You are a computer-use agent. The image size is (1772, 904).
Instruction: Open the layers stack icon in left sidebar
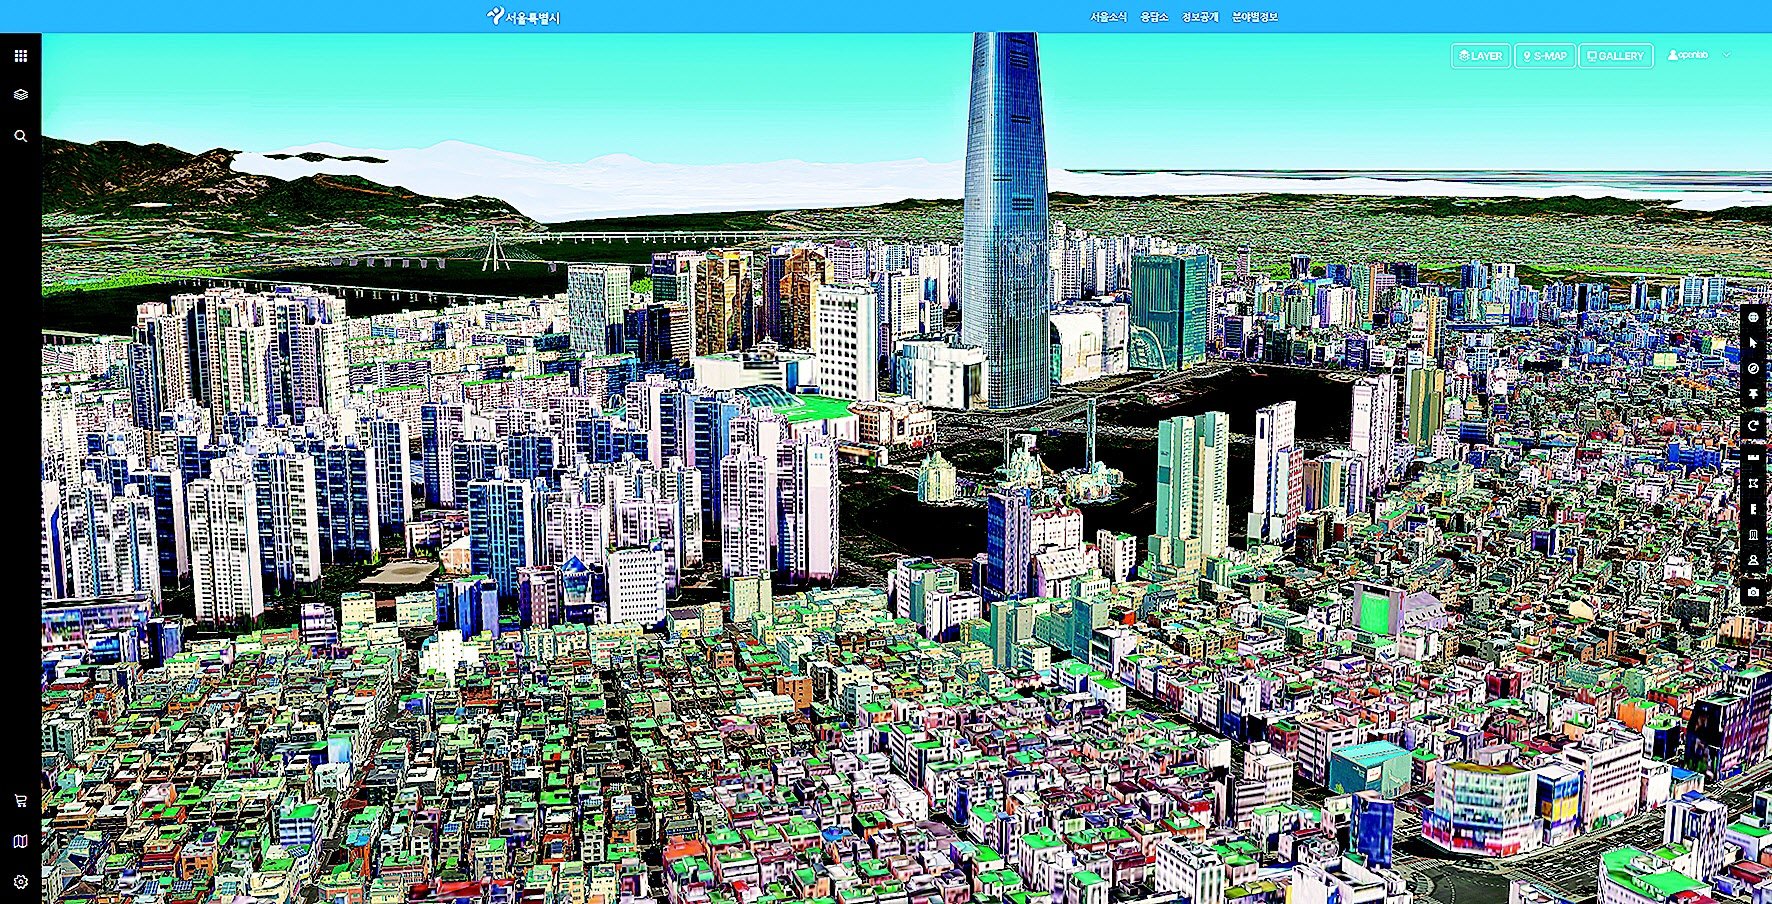coord(20,95)
